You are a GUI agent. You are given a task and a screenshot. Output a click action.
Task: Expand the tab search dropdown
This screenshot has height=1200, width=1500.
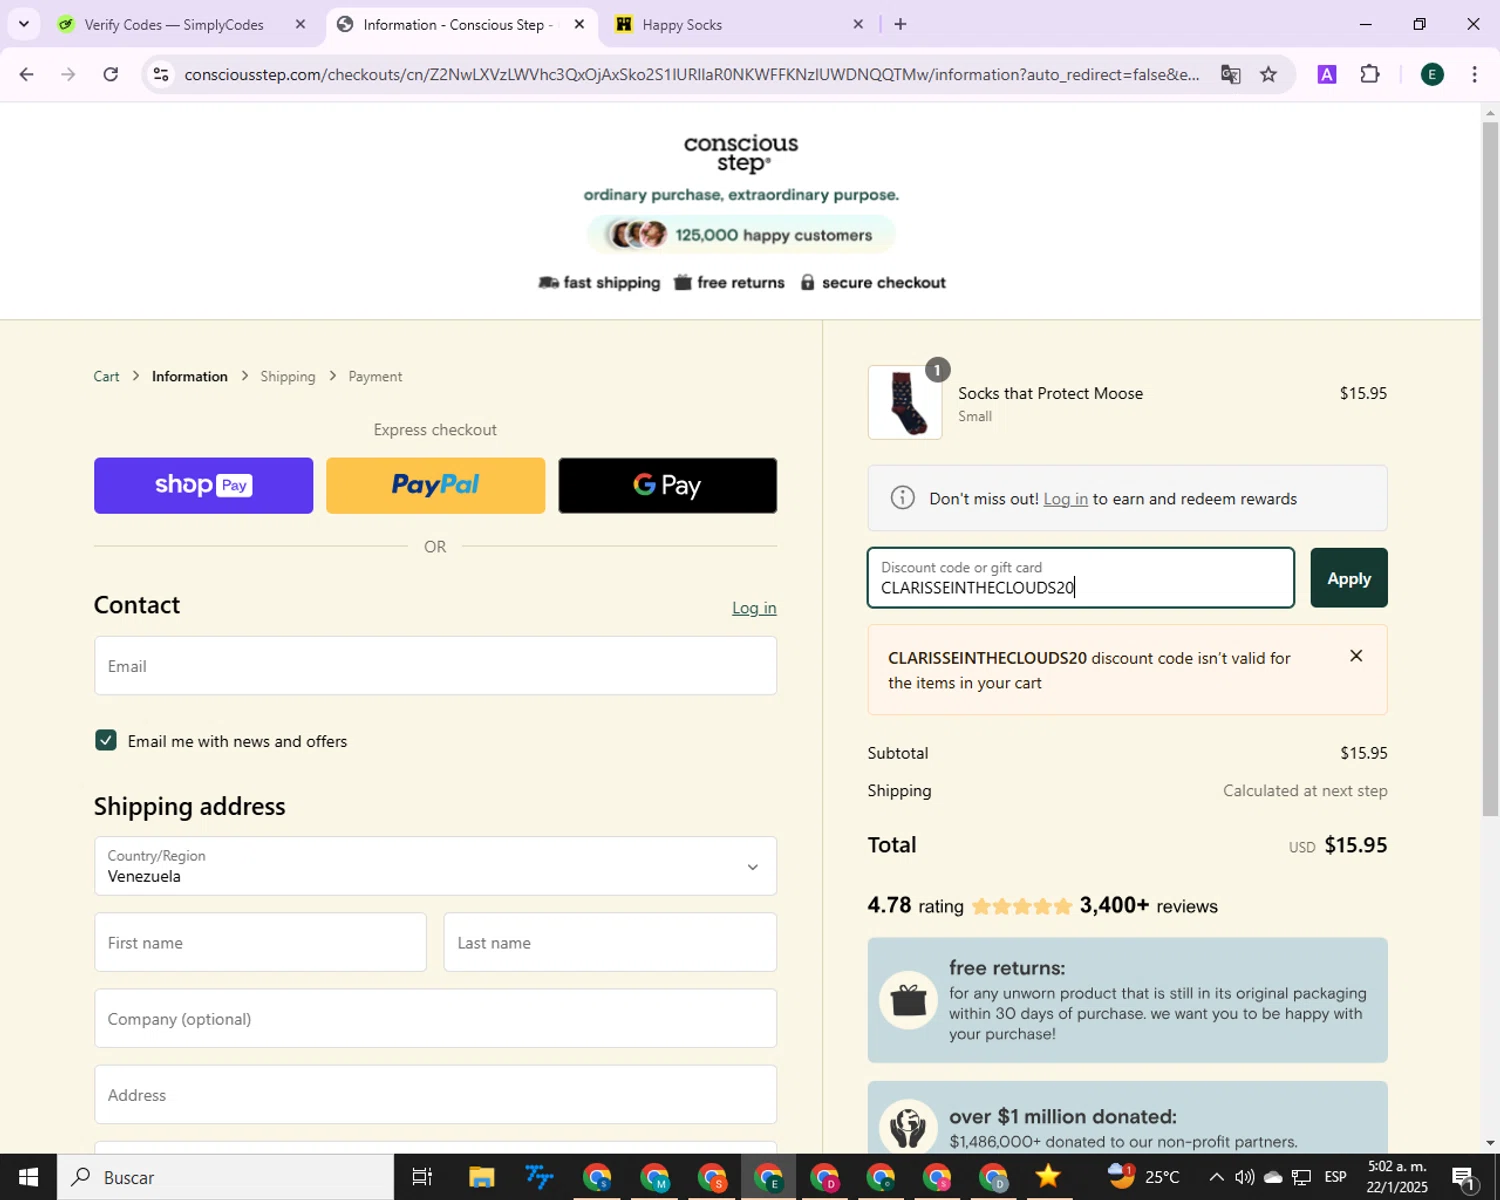pos(24,24)
